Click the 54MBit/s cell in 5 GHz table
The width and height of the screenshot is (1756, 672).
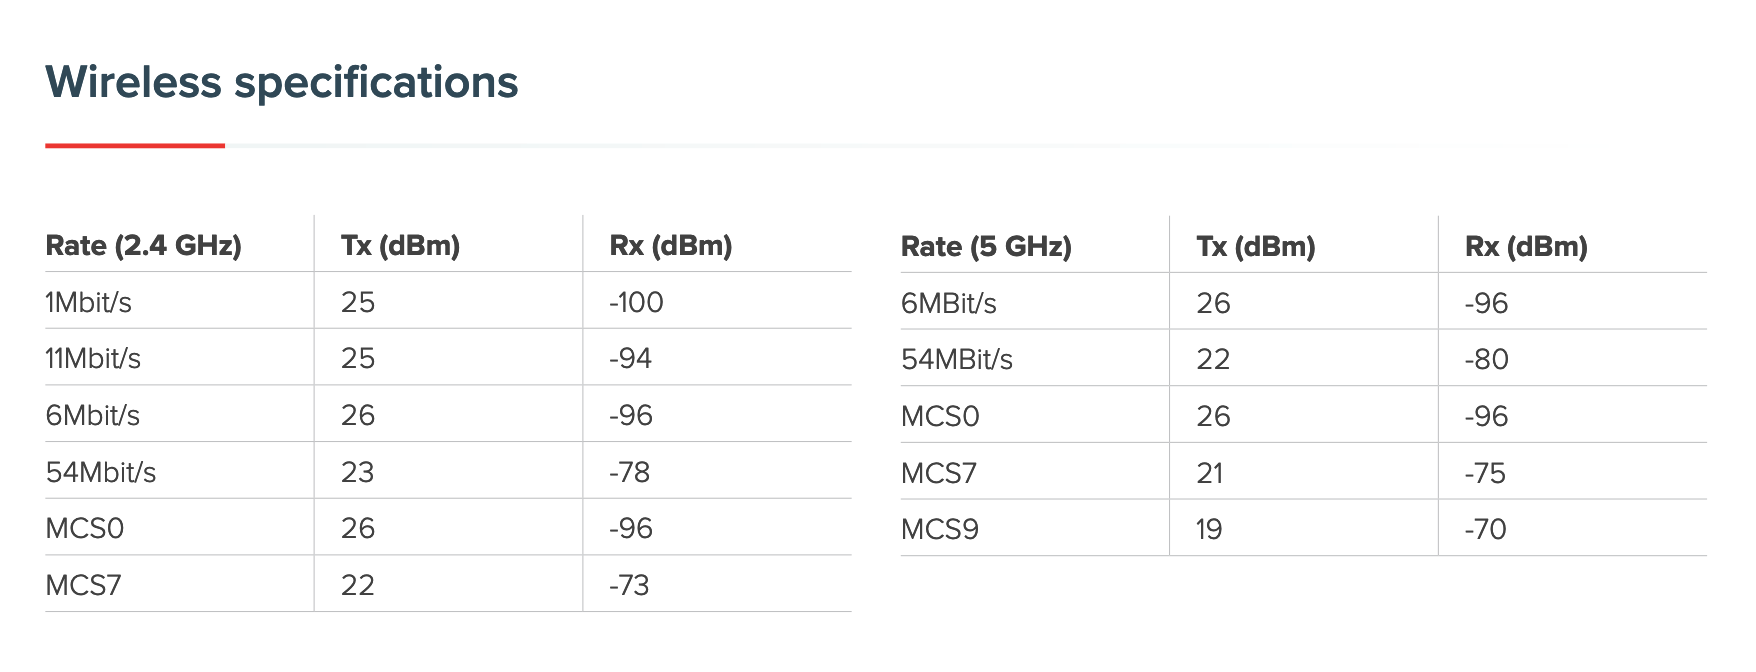(x=957, y=360)
